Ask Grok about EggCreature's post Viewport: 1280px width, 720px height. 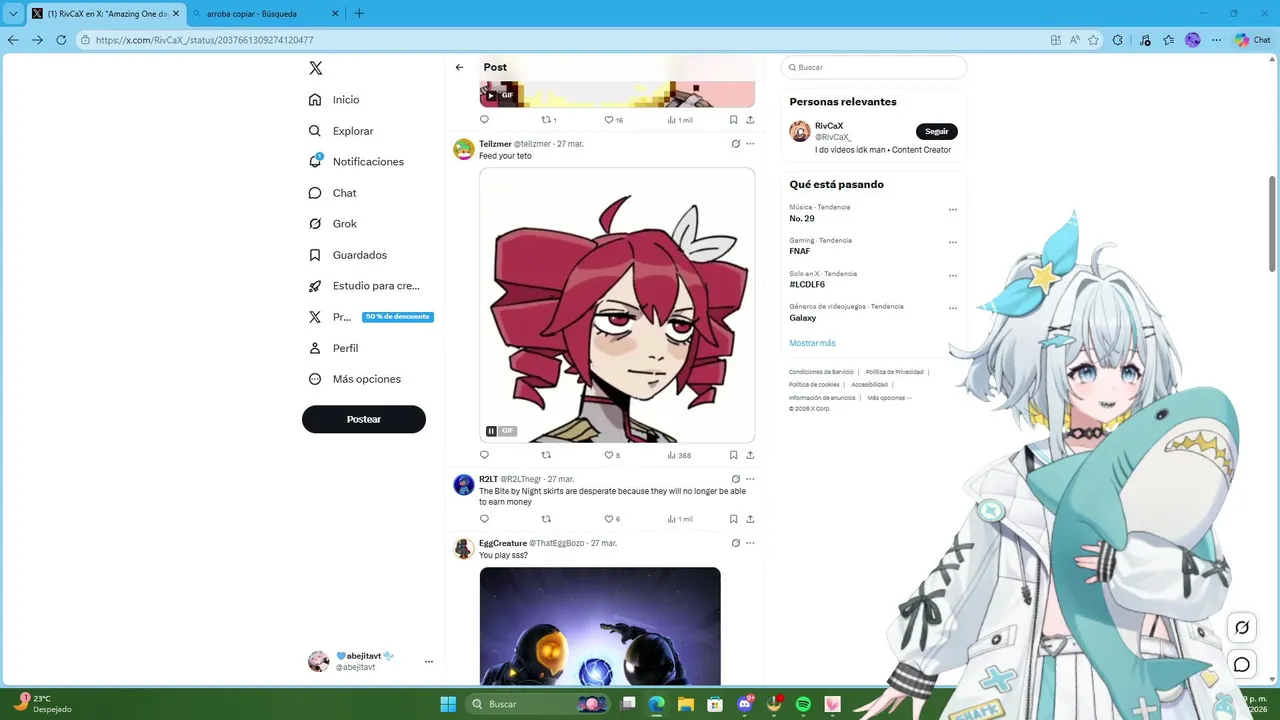click(x=735, y=543)
